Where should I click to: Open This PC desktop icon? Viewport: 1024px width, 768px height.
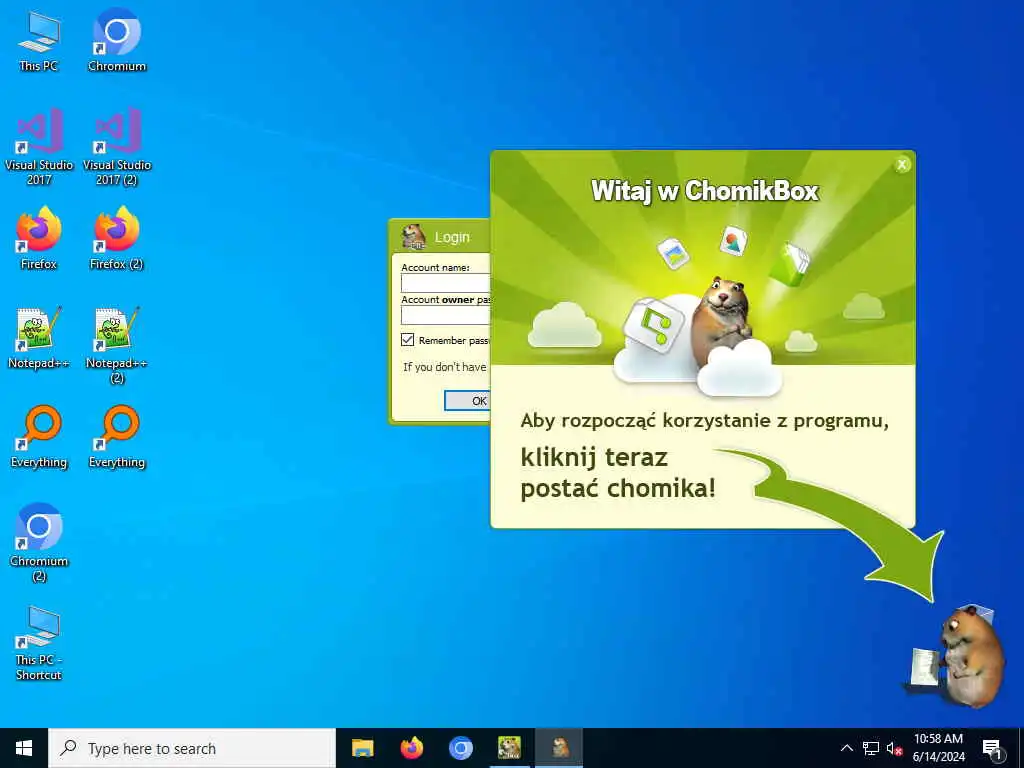(39, 40)
